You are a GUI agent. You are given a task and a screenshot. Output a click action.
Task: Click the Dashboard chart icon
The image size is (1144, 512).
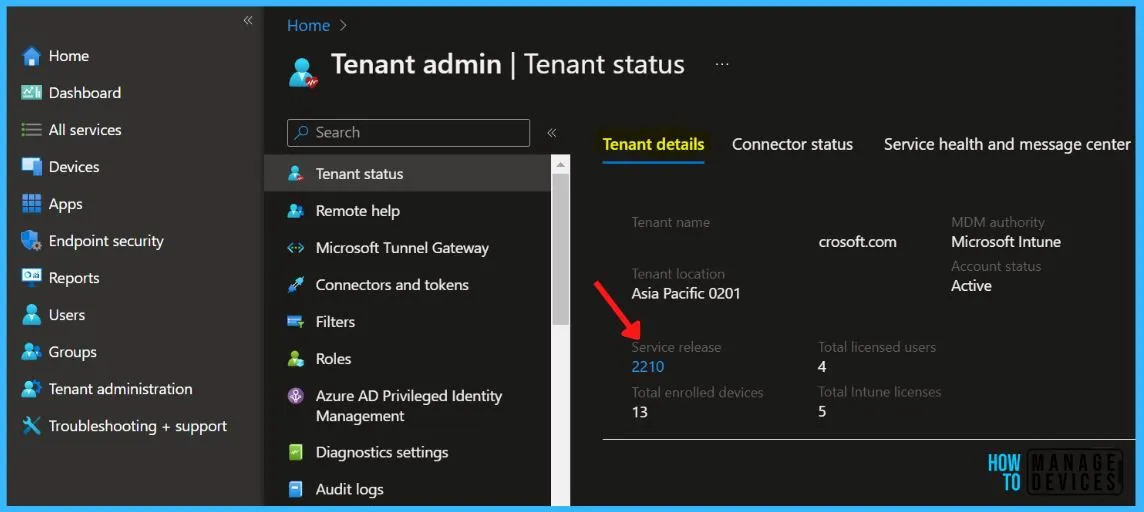(x=31, y=93)
